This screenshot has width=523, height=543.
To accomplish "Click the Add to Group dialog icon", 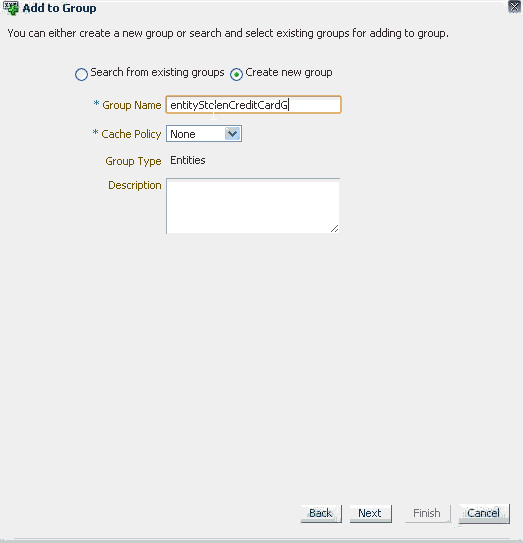I will point(11,8).
